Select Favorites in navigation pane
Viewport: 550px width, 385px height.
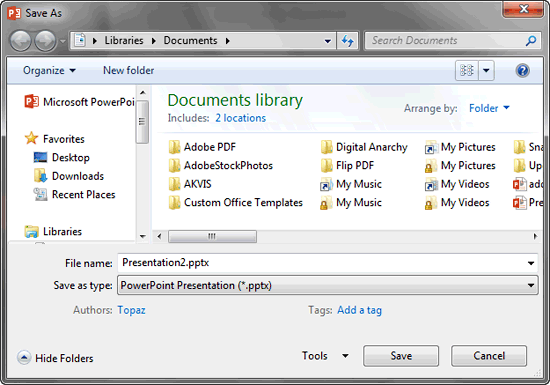click(x=55, y=139)
